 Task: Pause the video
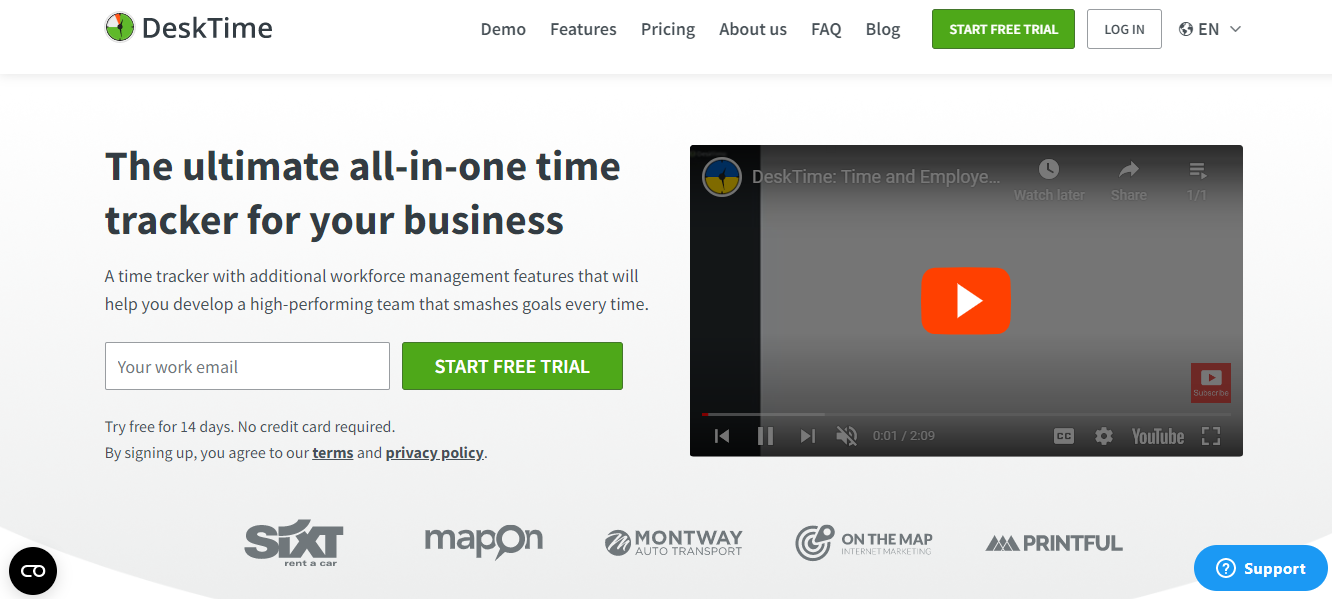765,436
